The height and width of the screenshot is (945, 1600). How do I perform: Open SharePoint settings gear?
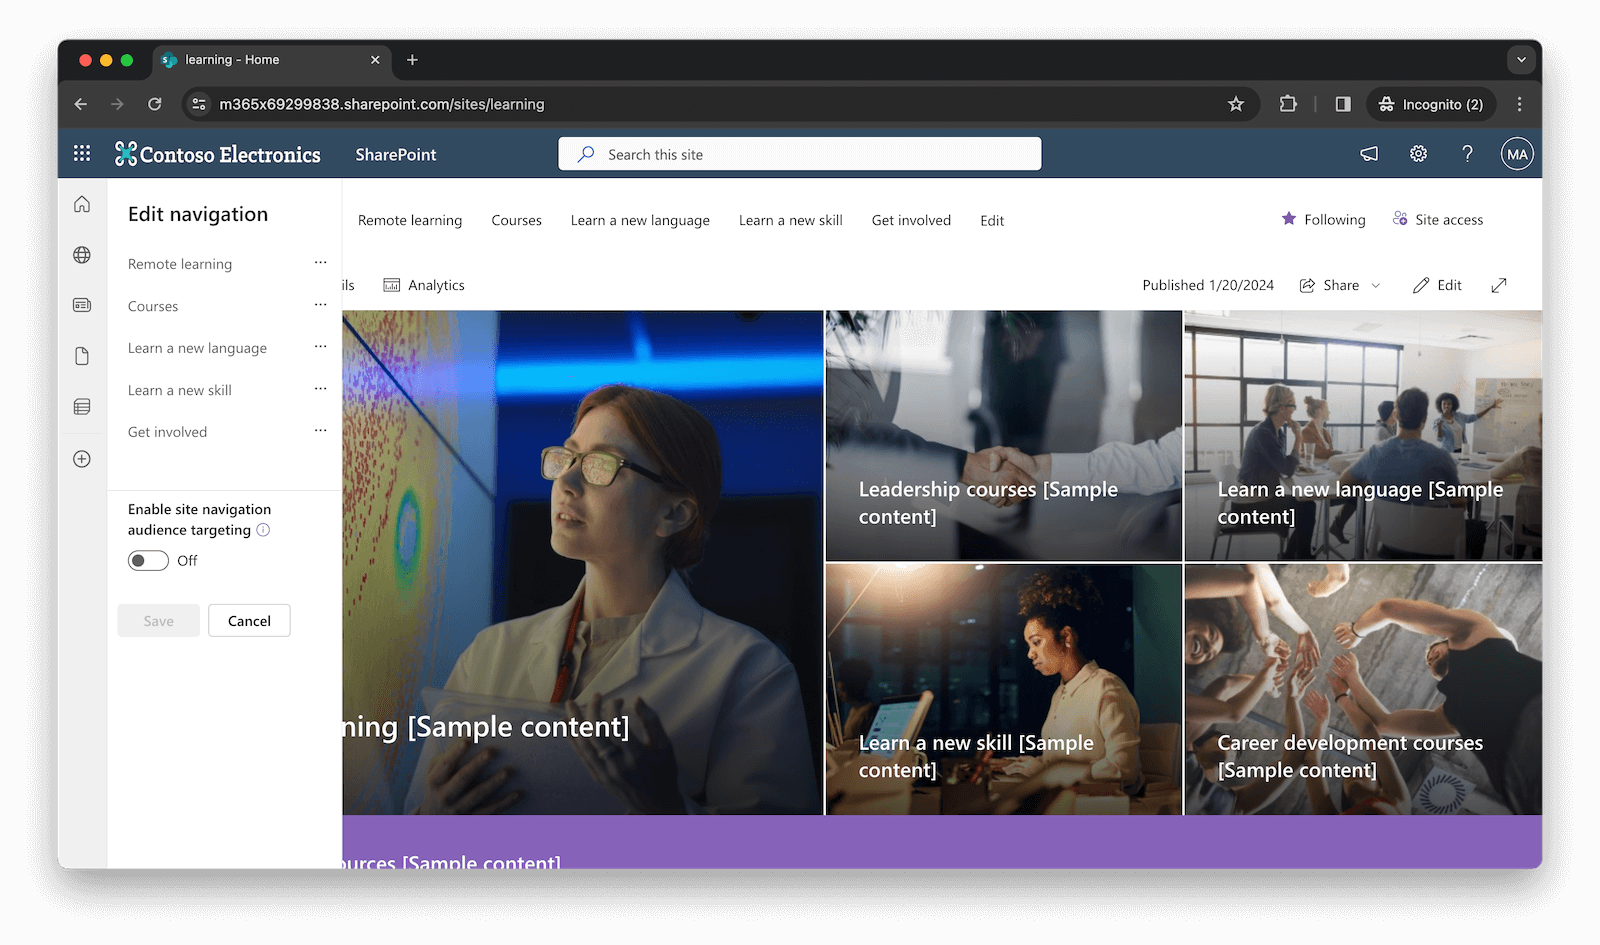point(1417,153)
